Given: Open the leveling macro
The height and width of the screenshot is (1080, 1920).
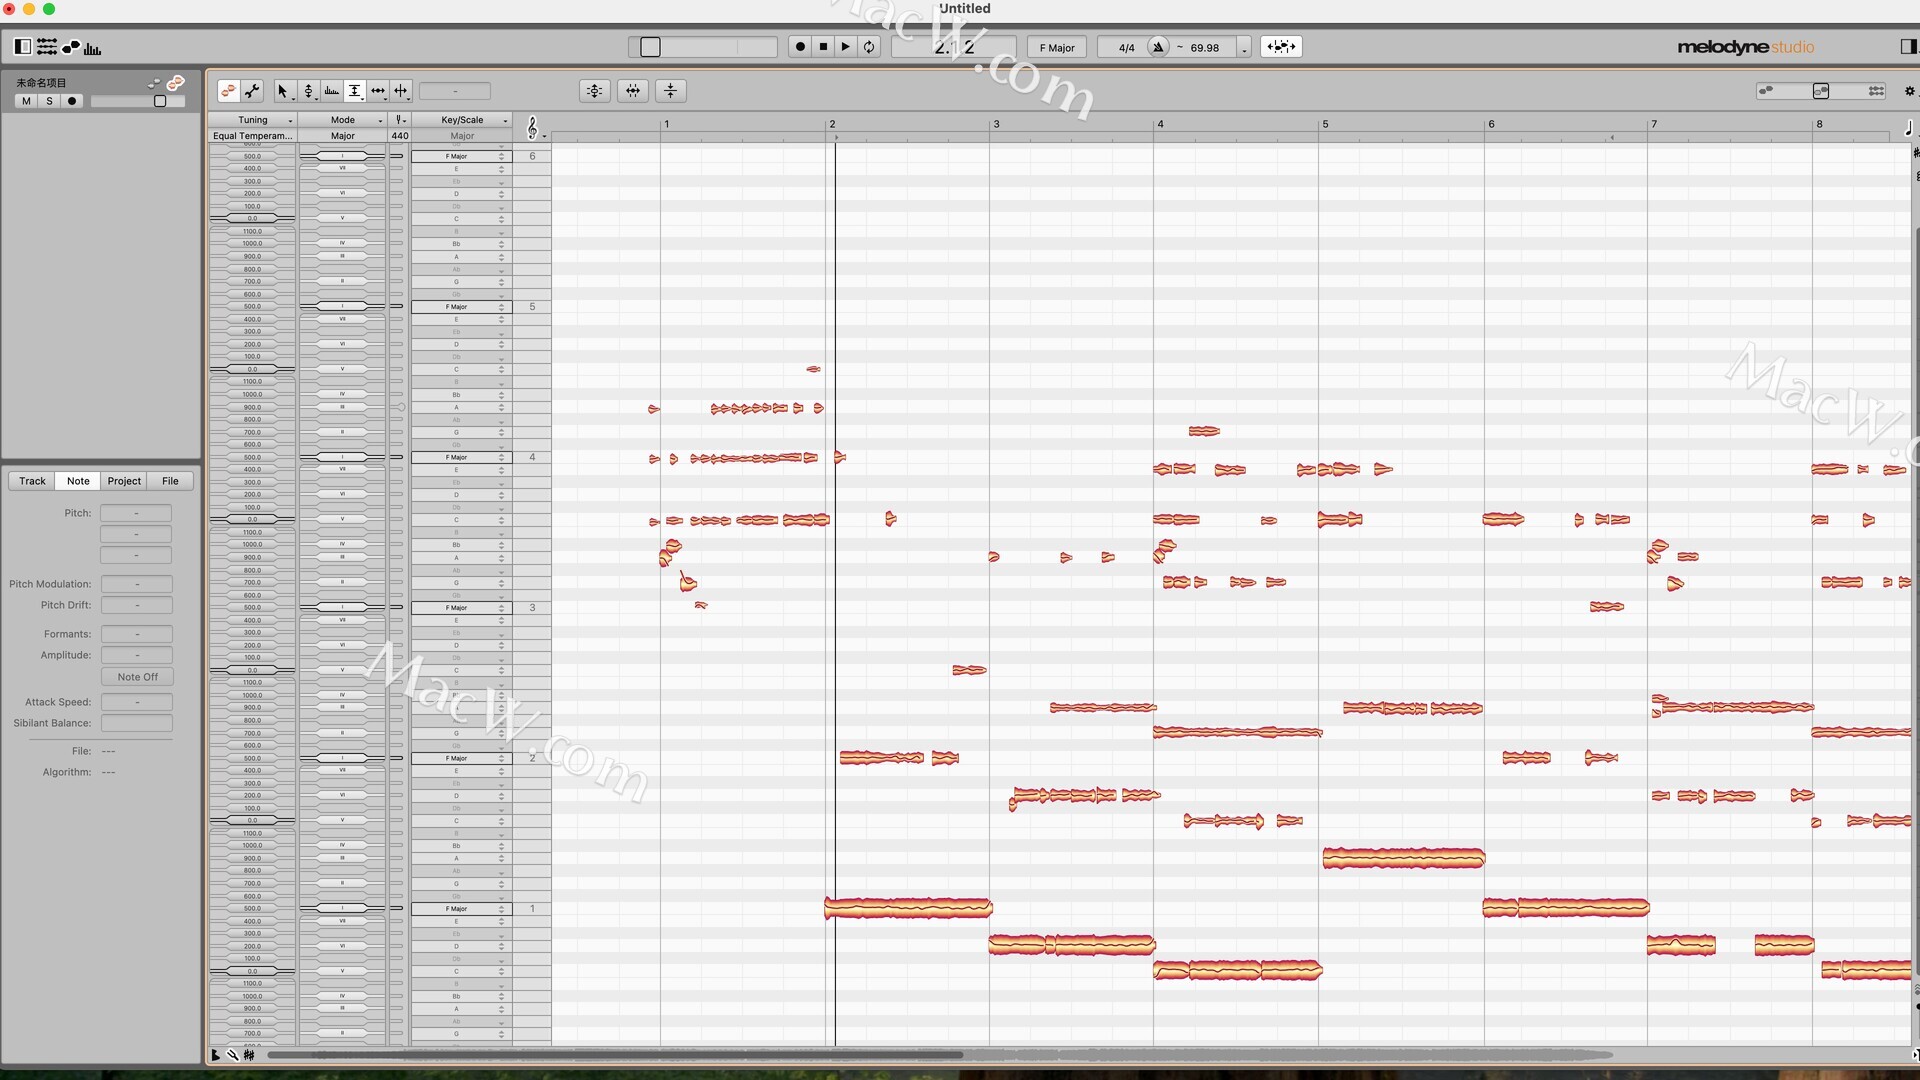Looking at the screenshot, I should [671, 91].
